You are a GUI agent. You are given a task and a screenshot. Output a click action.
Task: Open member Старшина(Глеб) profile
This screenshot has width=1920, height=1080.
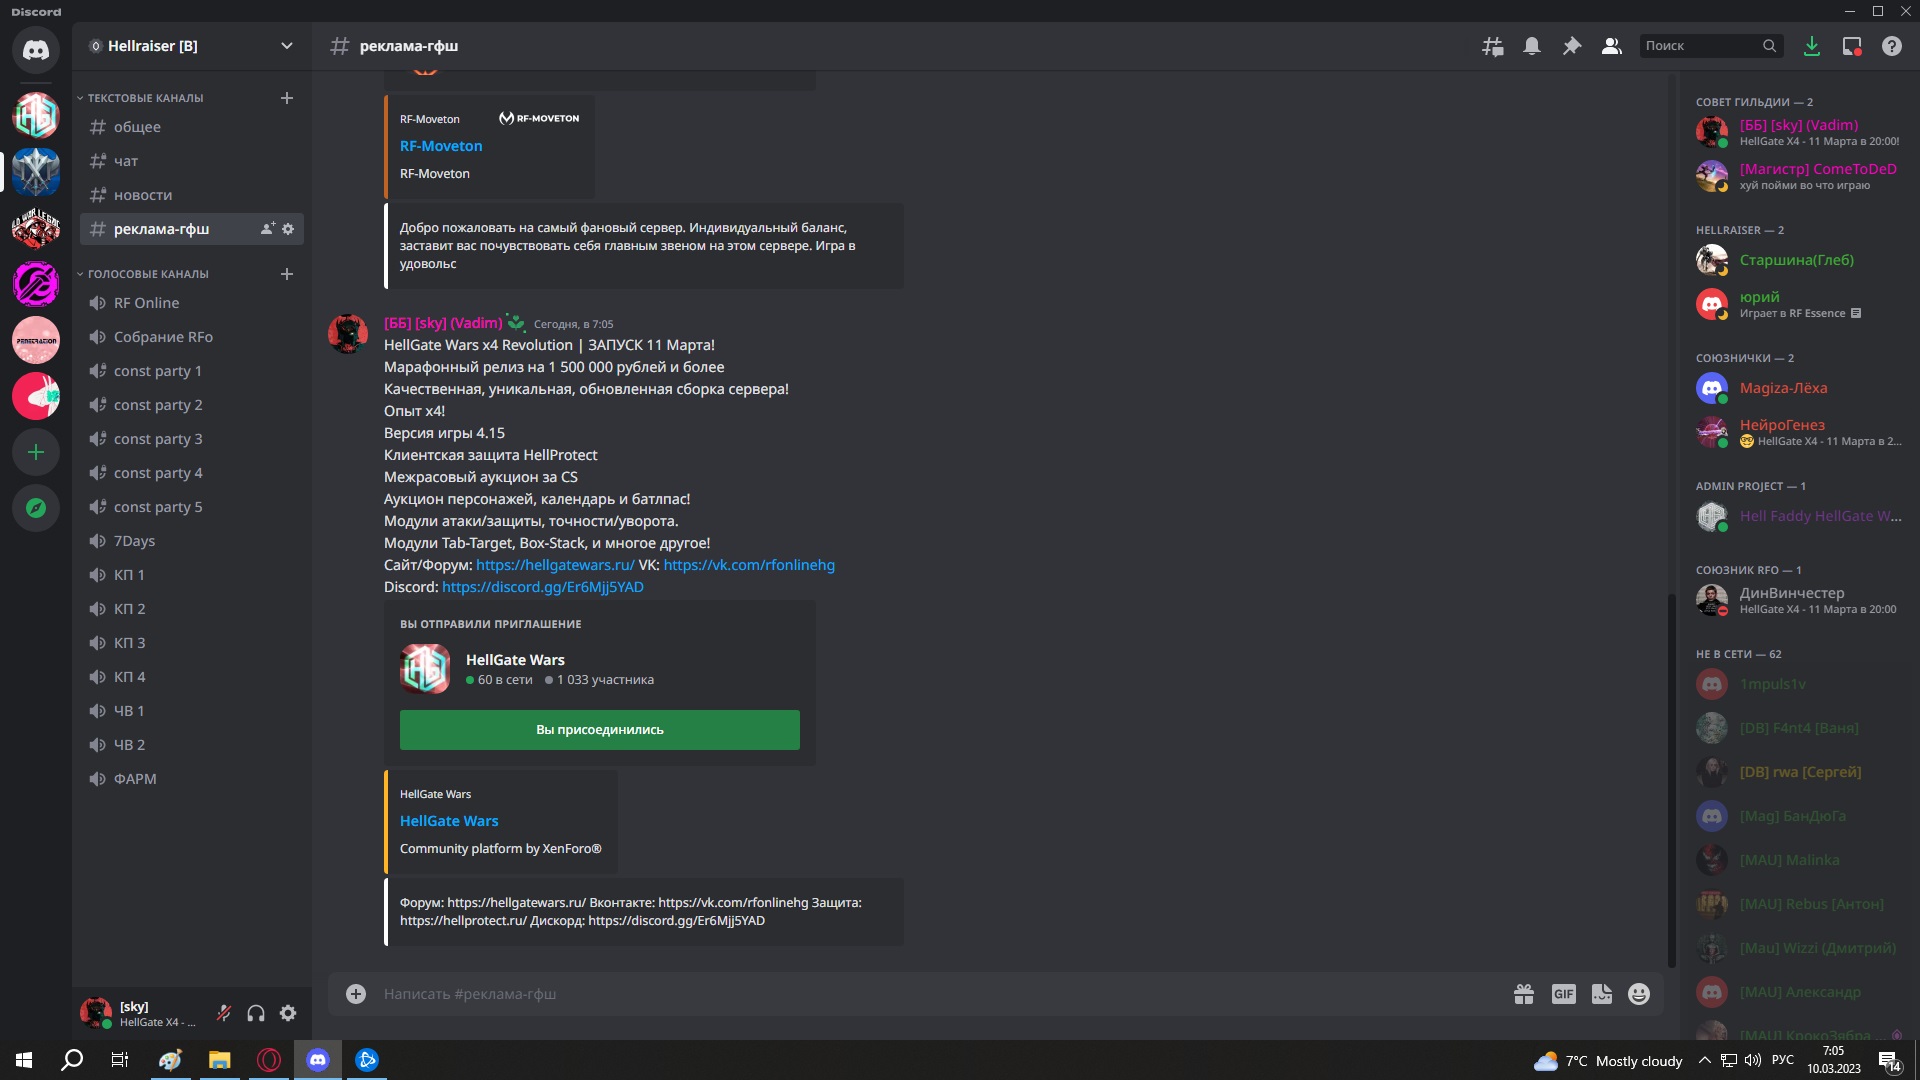coord(1800,260)
